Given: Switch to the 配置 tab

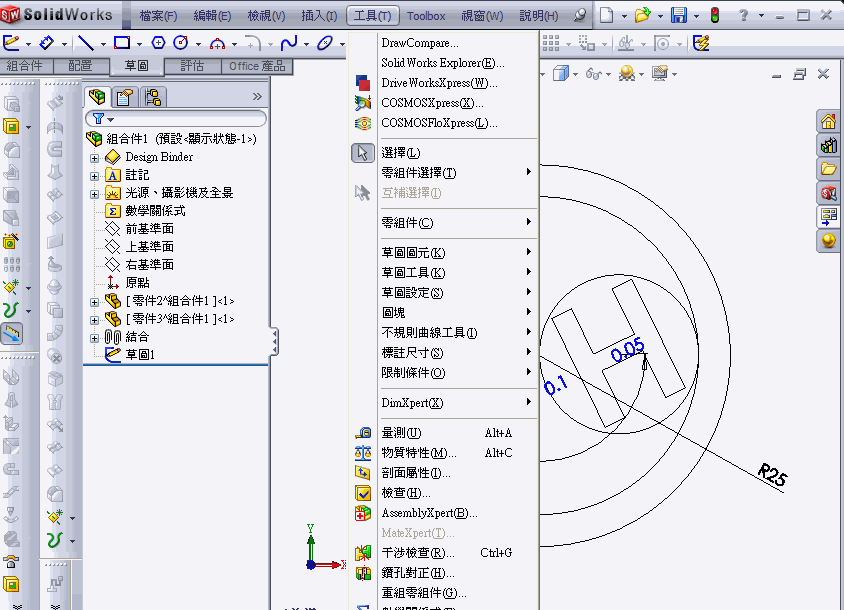Looking at the screenshot, I should (x=80, y=66).
